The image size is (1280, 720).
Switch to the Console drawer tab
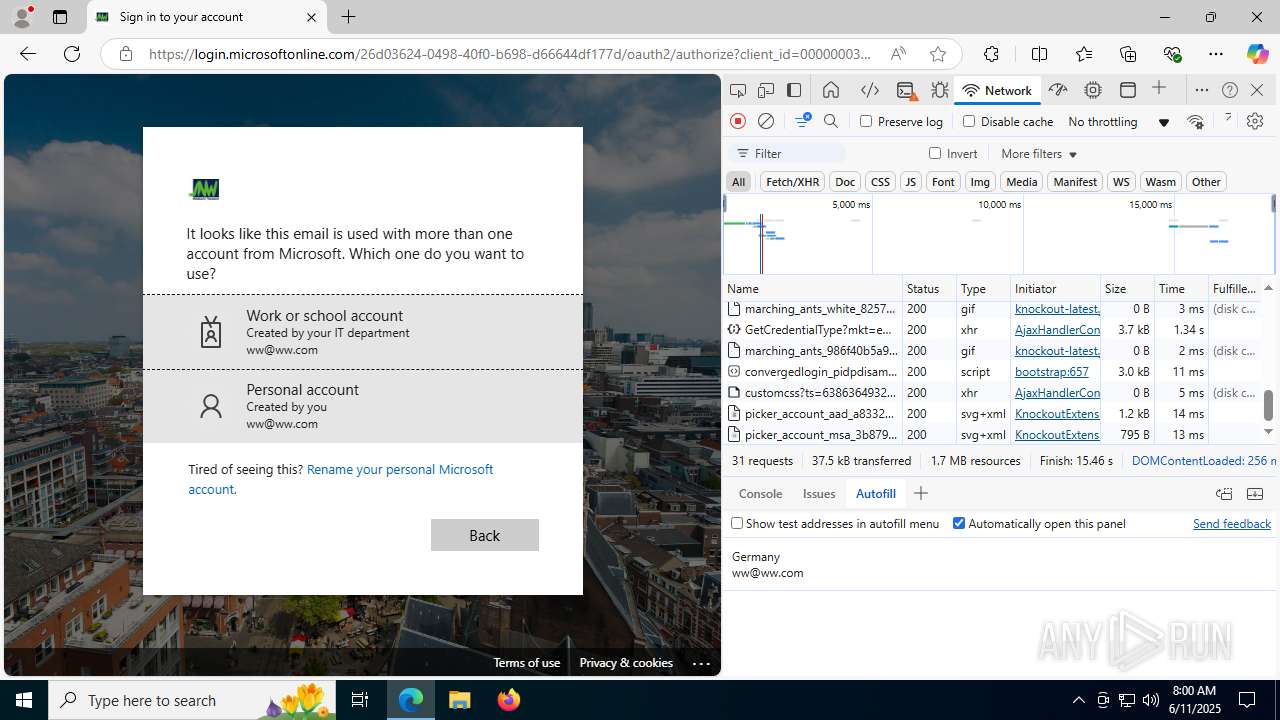point(760,493)
